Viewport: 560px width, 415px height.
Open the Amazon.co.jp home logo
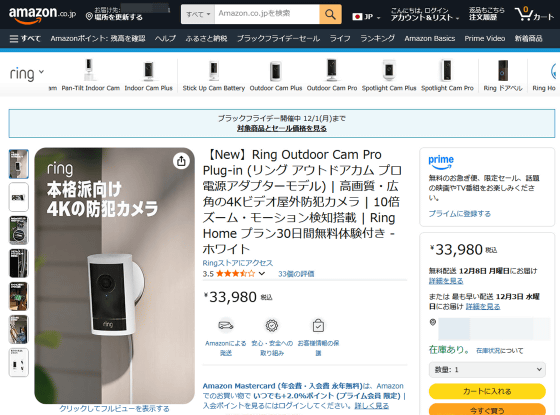[x=42, y=15]
